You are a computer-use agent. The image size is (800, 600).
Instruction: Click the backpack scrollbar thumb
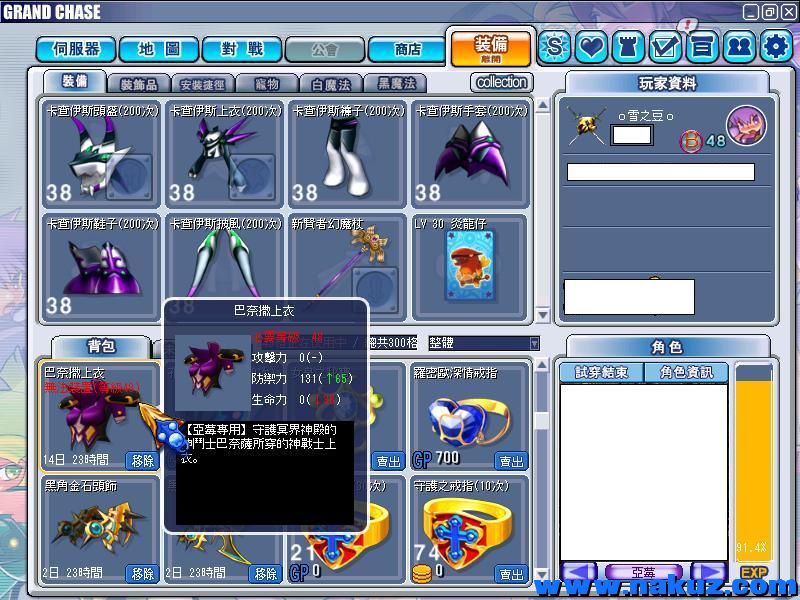(542, 421)
